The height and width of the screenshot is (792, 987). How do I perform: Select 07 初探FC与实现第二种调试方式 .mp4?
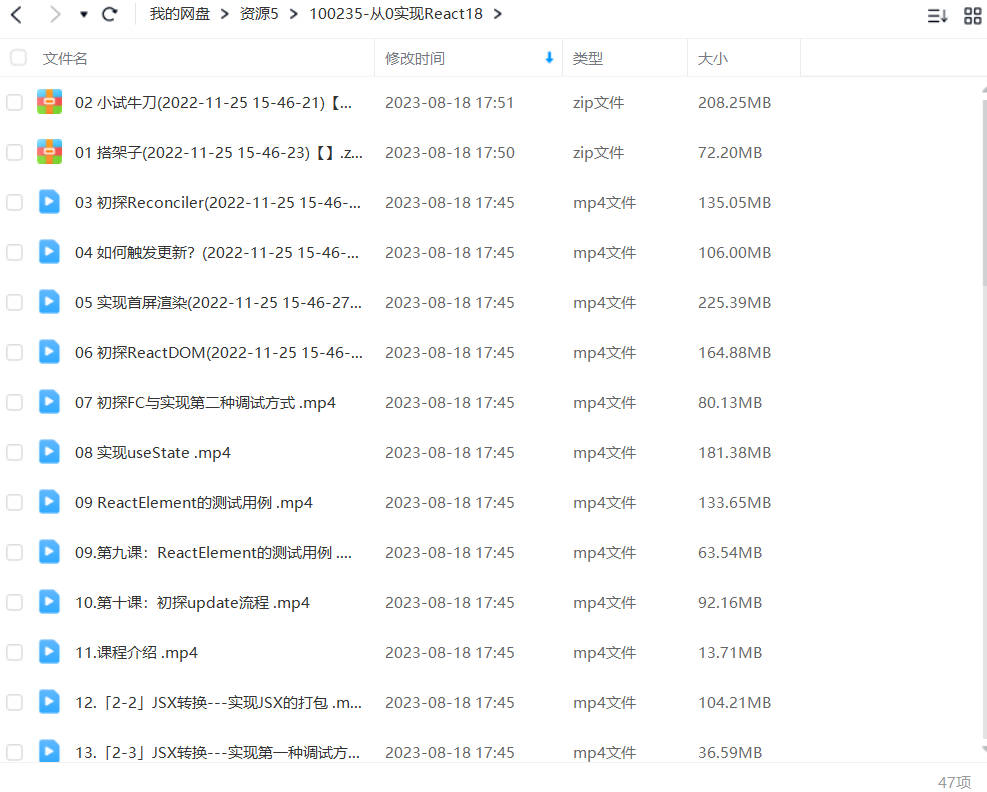point(205,403)
